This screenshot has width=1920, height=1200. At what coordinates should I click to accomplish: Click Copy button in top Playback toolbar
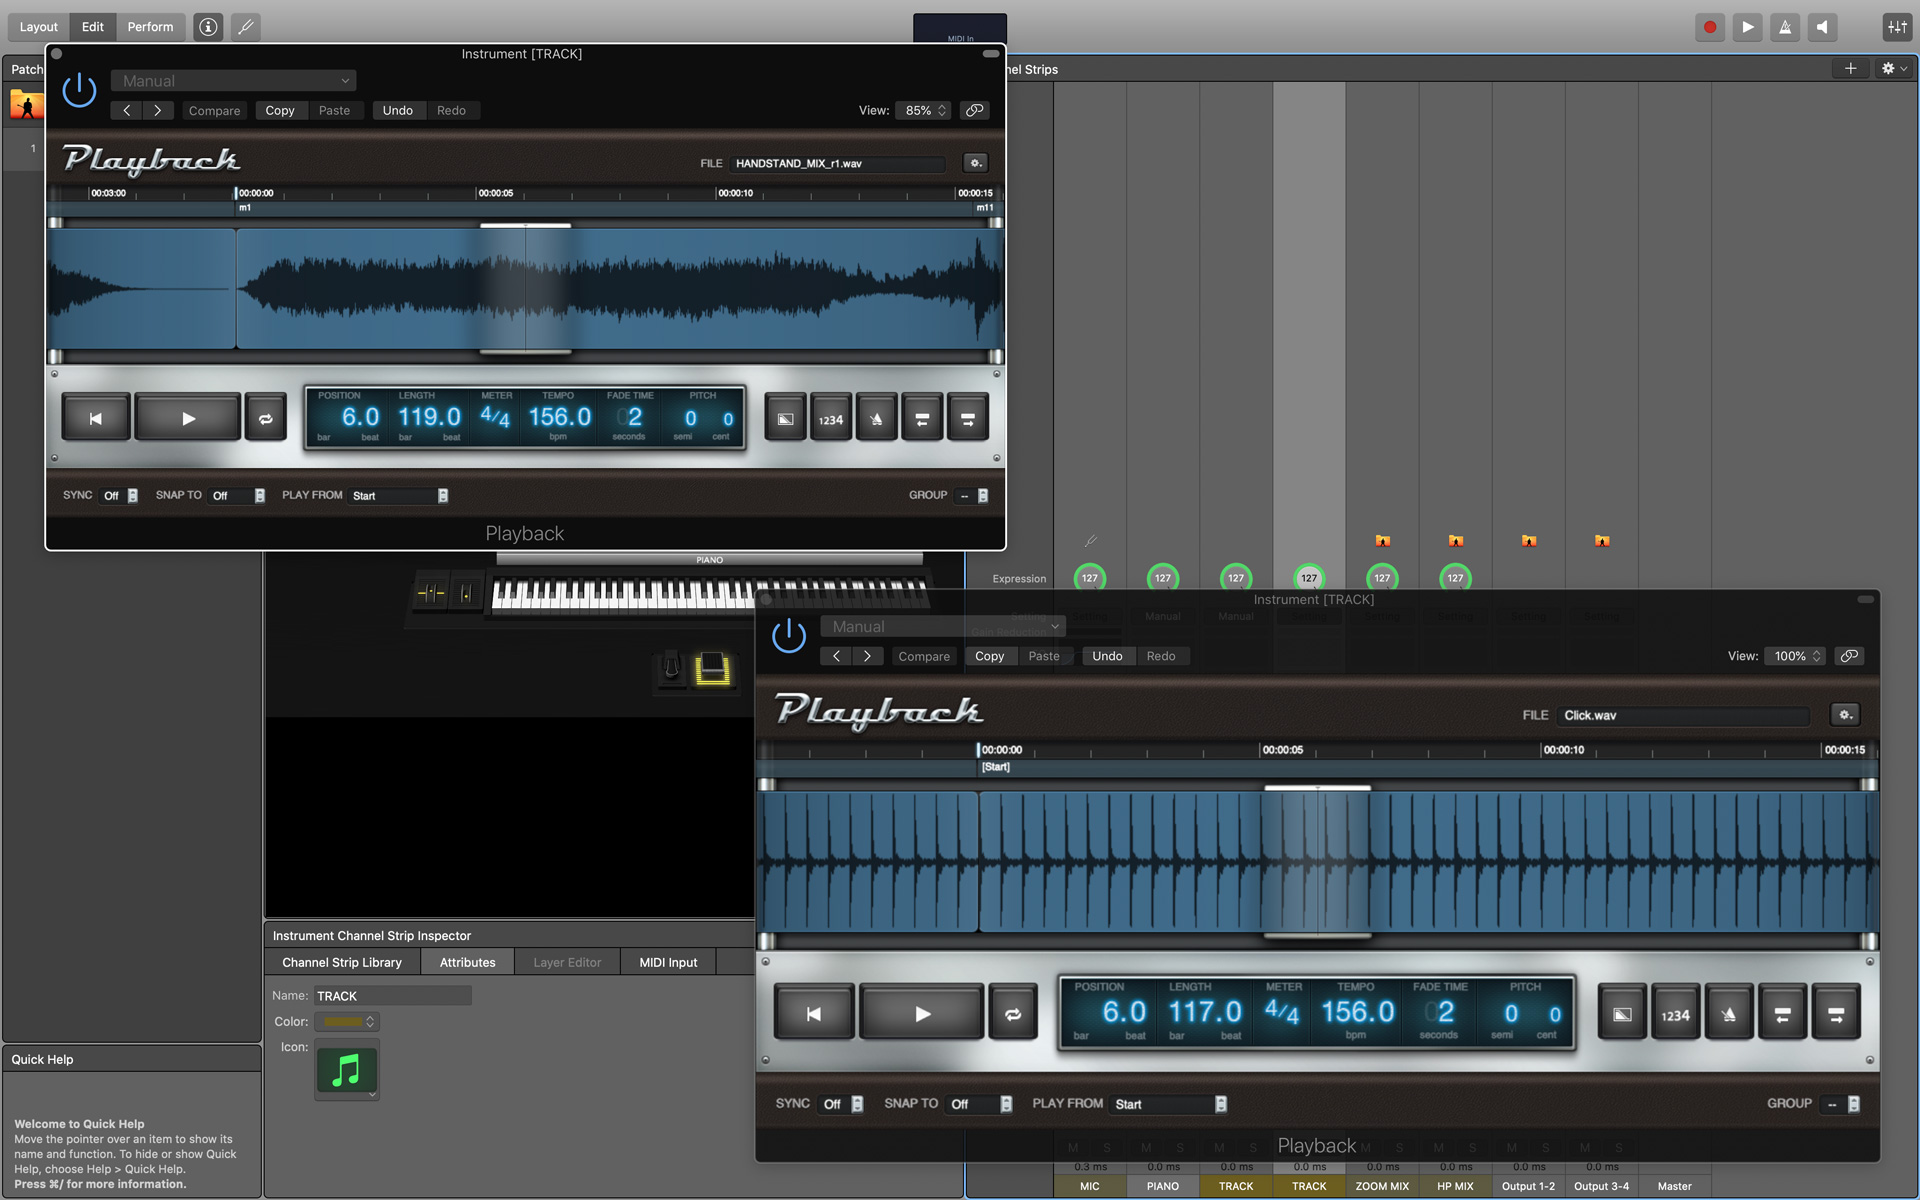tap(281, 109)
